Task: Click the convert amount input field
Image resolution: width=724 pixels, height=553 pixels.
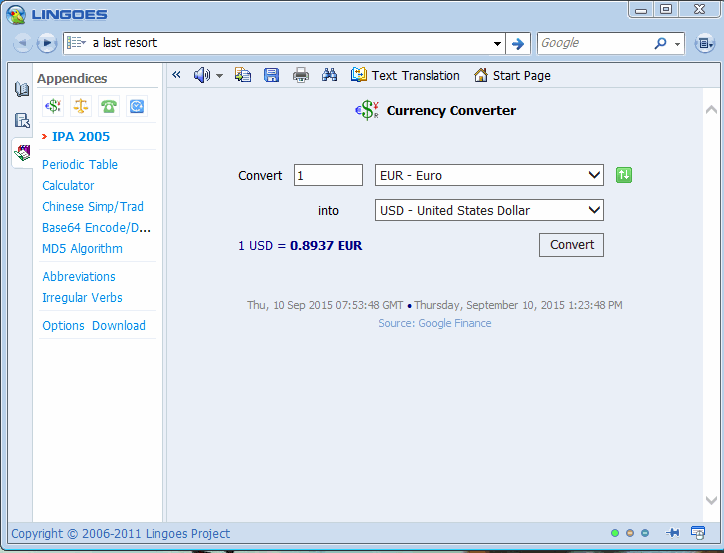Action: click(328, 175)
